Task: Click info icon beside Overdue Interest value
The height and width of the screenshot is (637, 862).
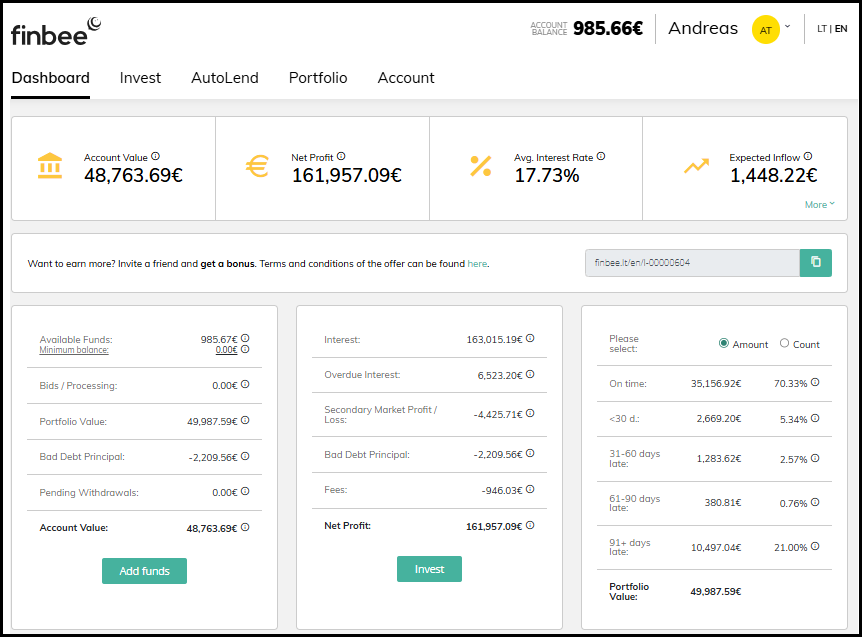Action: pyautogui.click(x=530, y=375)
